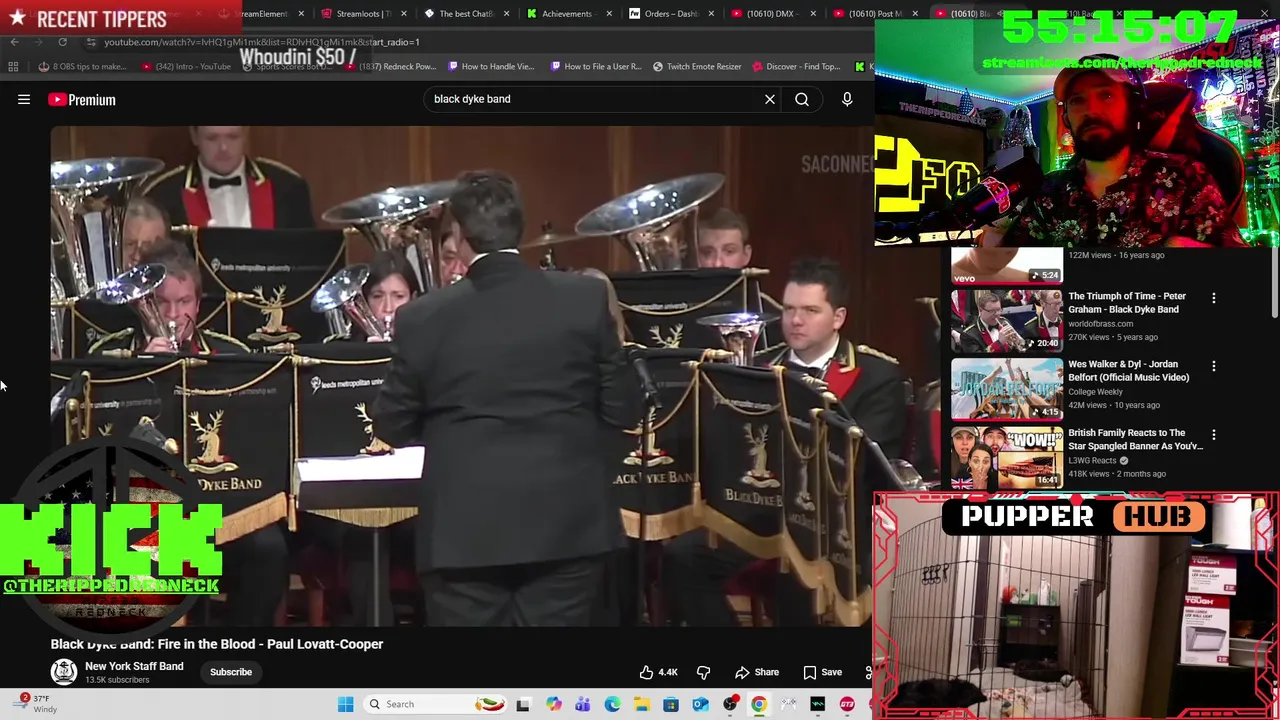Image resolution: width=1280 pixels, height=720 pixels.
Task: Reload the page with refresh icon
Action: pyautogui.click(x=62, y=42)
